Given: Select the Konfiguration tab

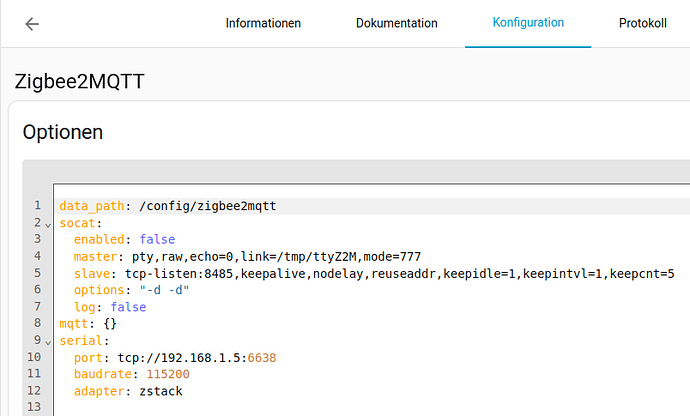Looking at the screenshot, I should point(528,23).
